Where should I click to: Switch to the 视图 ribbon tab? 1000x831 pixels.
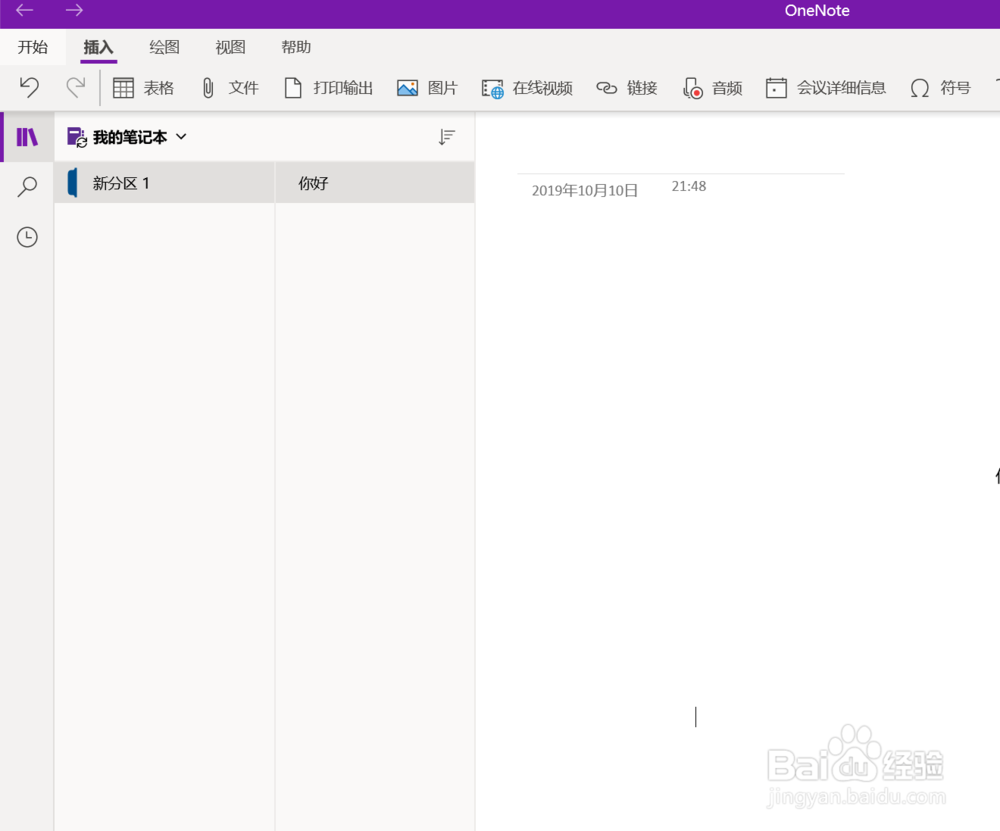[230, 47]
